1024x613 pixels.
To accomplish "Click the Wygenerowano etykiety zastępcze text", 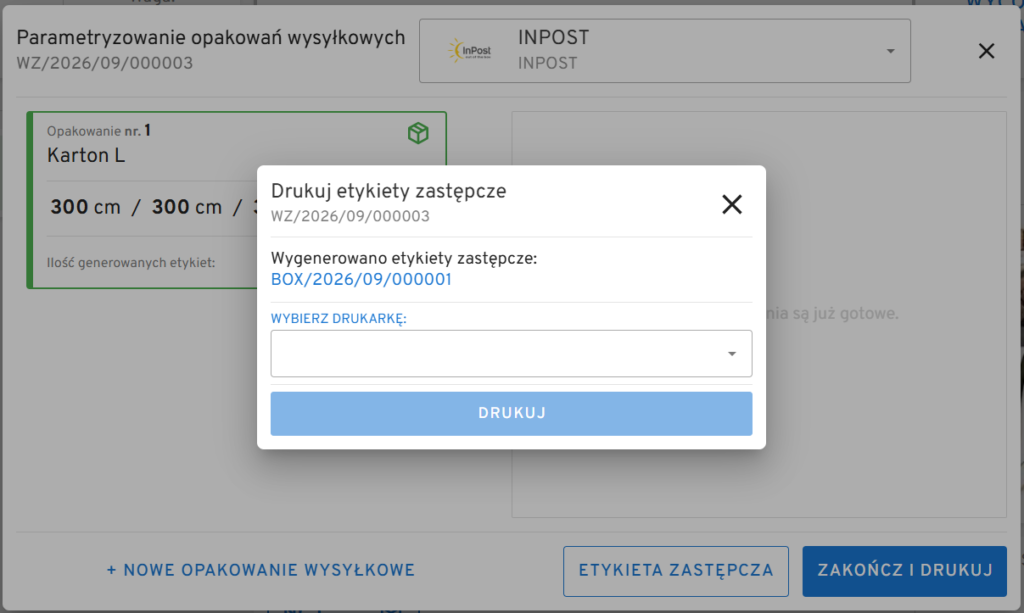I will (x=404, y=259).
